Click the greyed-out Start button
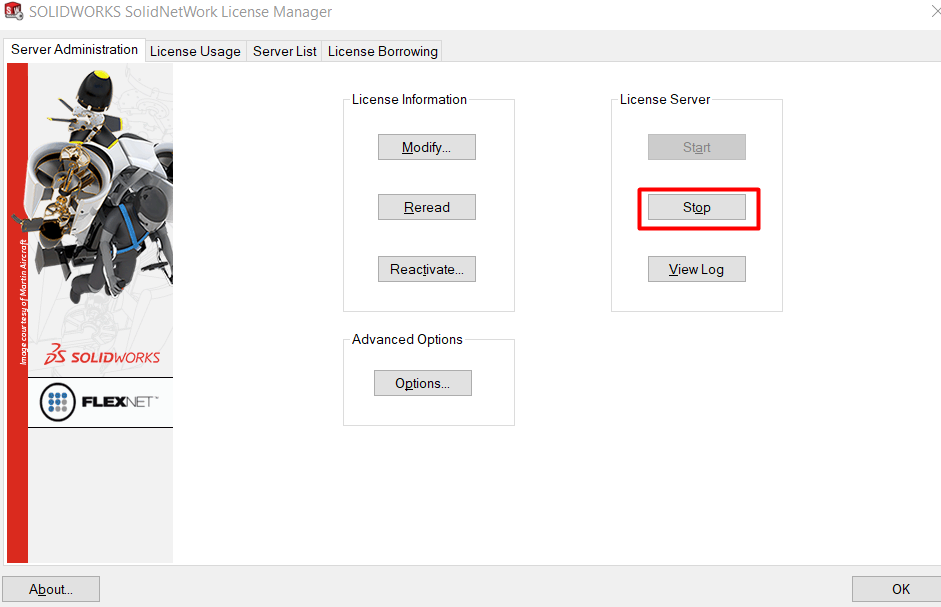The image size is (941, 607). [696, 147]
